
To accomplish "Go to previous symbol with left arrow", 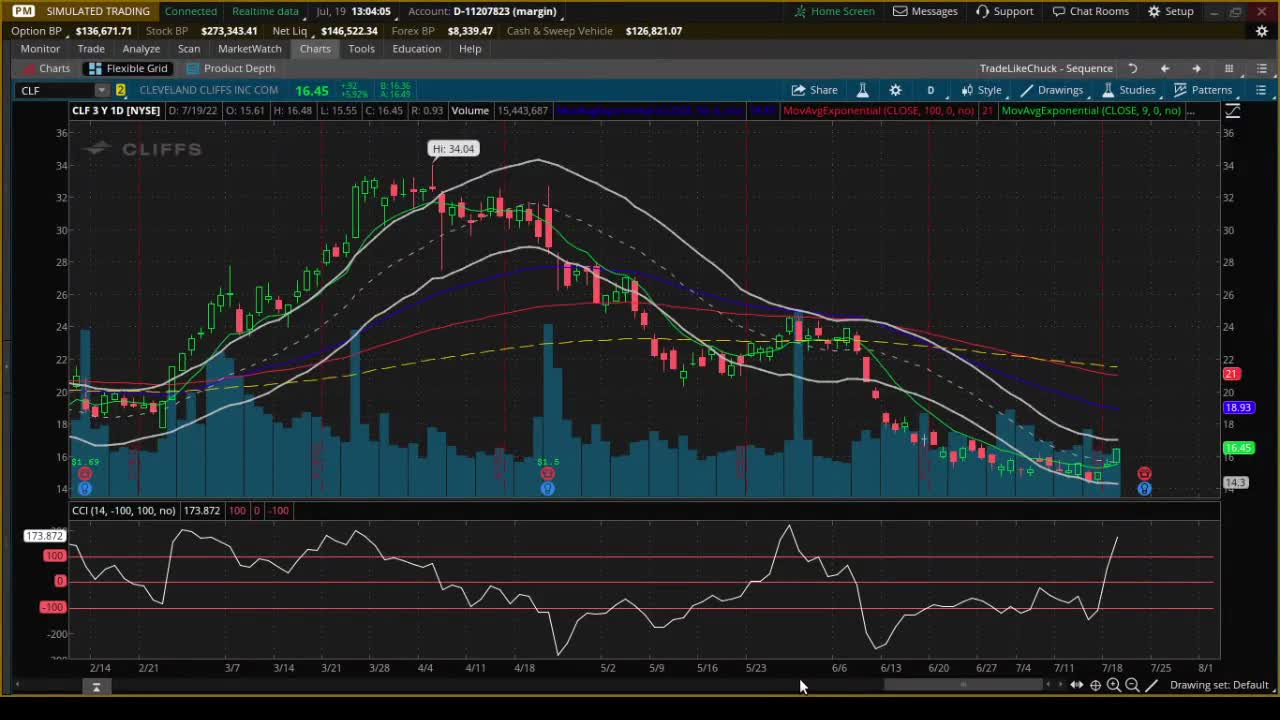I will point(1164,68).
